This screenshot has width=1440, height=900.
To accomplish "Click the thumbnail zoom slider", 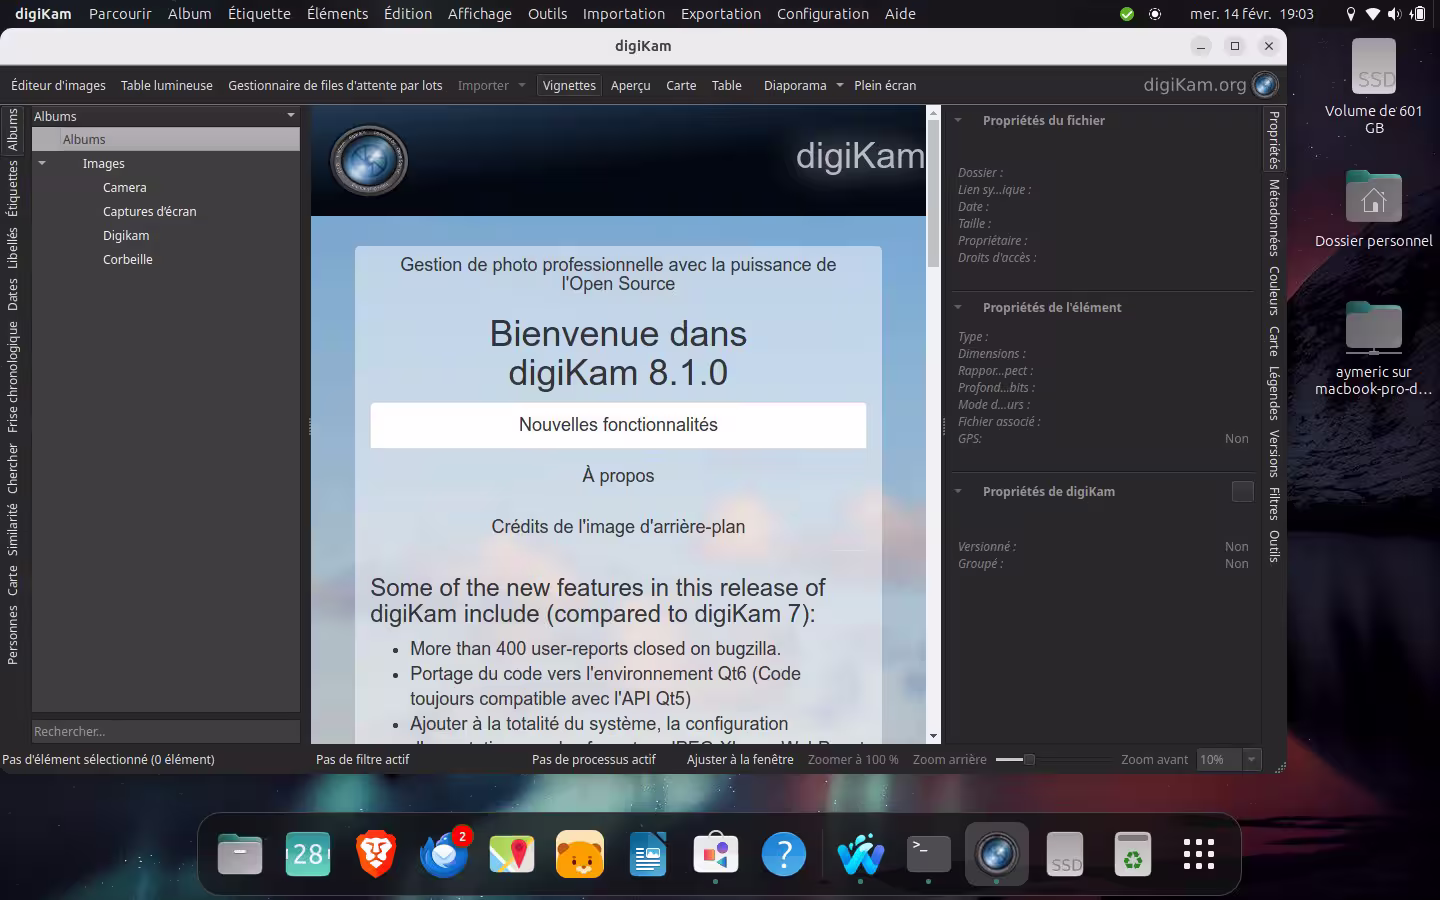I will coord(1053,759).
